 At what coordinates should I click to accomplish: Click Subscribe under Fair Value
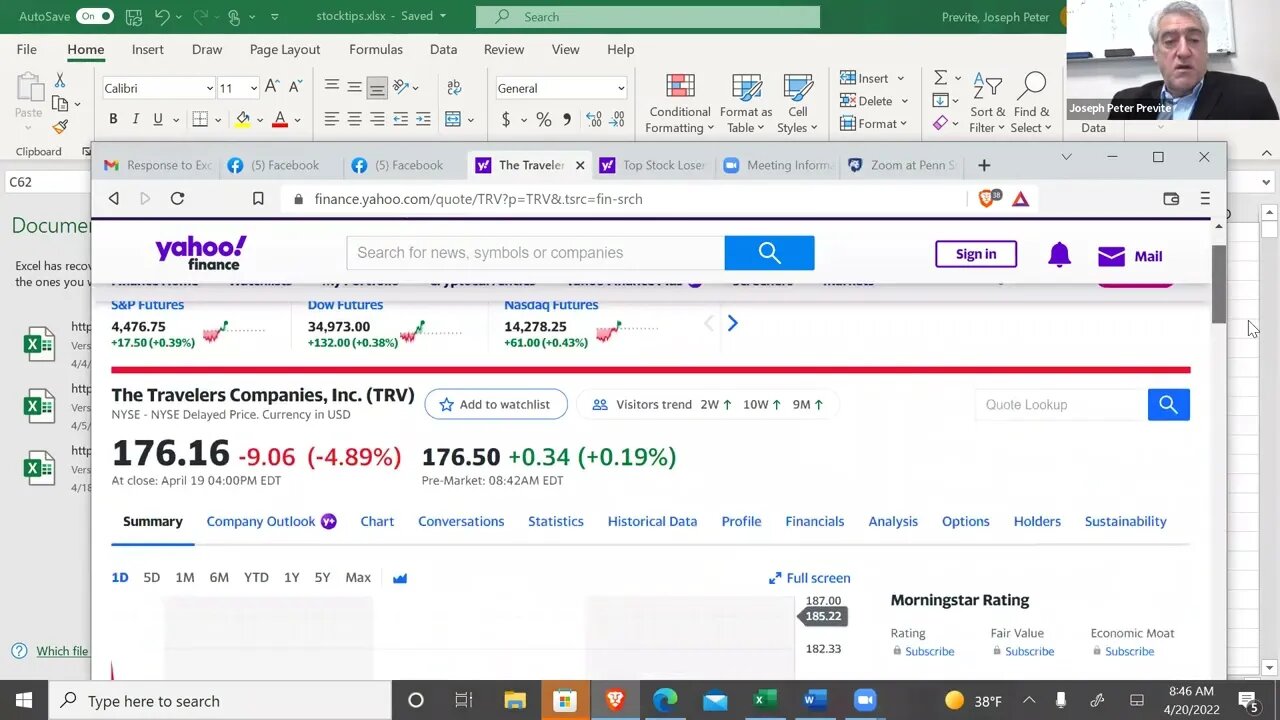coord(1029,651)
